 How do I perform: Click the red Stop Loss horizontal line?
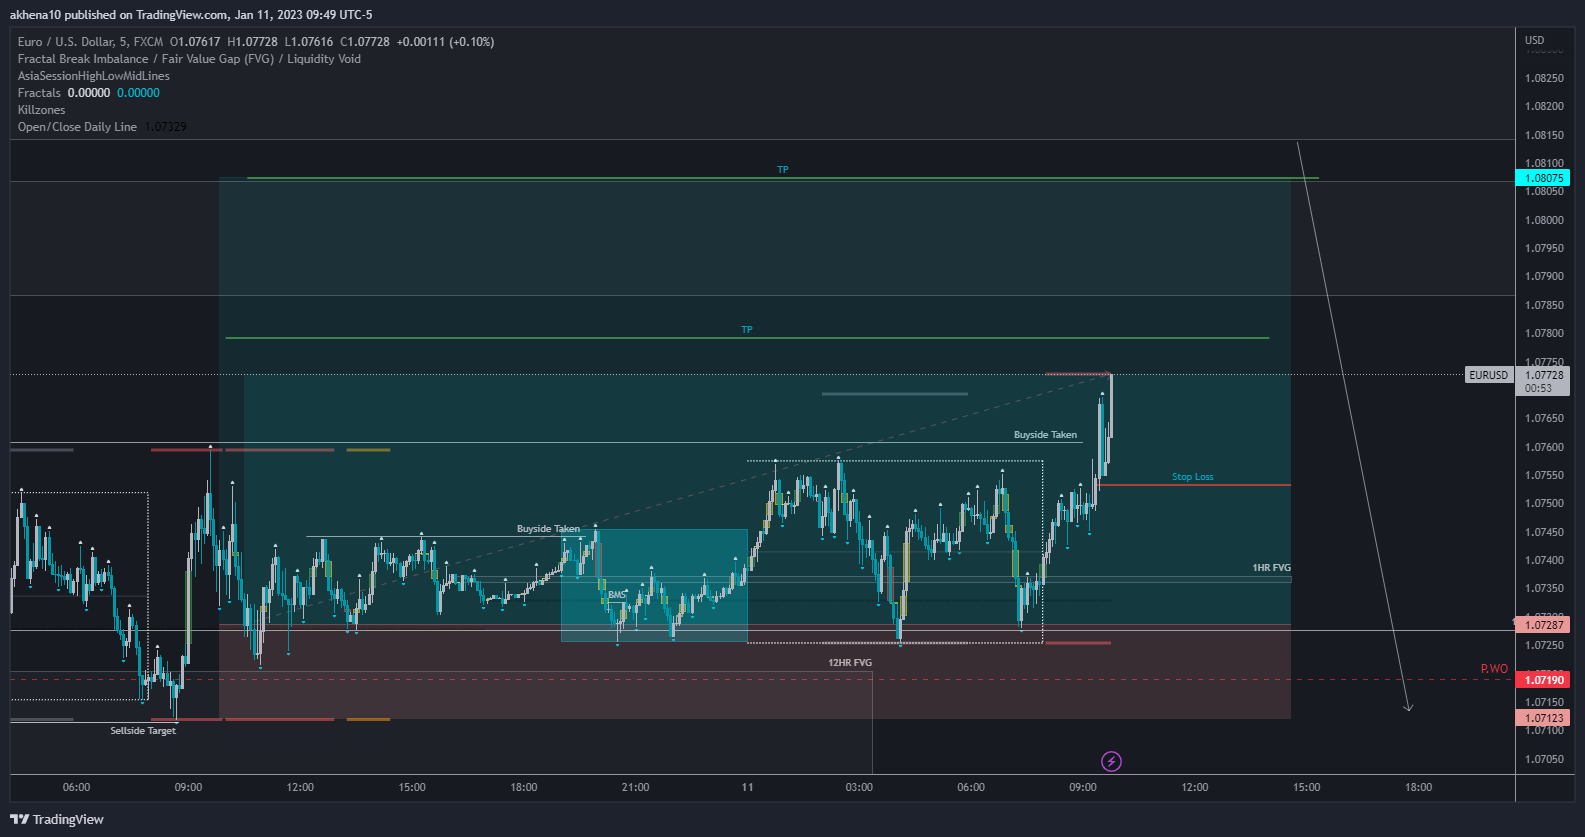1195,485
